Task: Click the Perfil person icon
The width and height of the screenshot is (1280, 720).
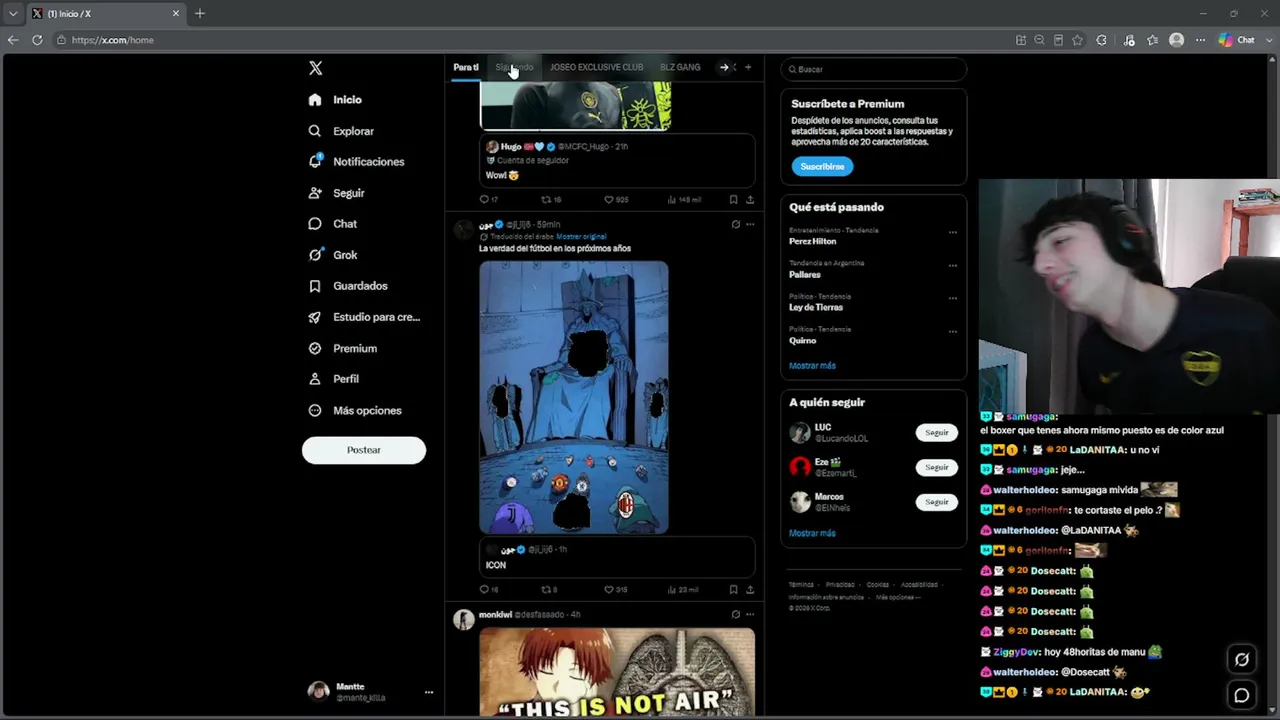Action: point(315,379)
